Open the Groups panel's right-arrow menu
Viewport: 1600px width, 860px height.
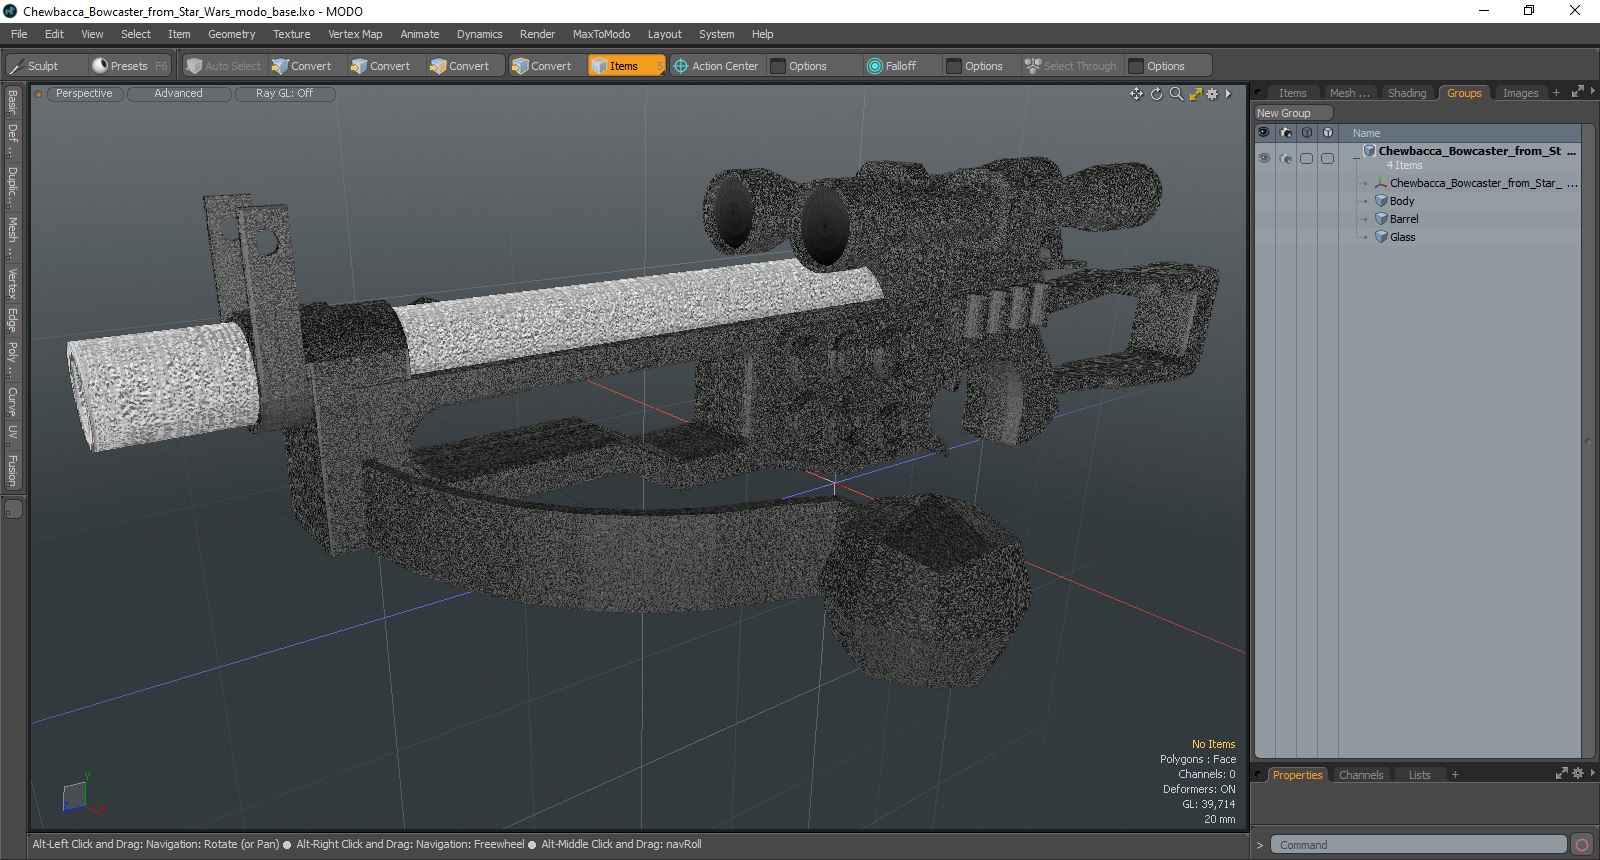pyautogui.click(x=1592, y=92)
